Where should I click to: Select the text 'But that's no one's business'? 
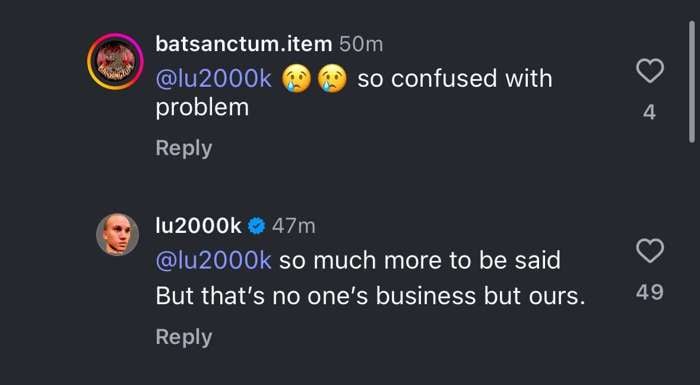(316, 296)
